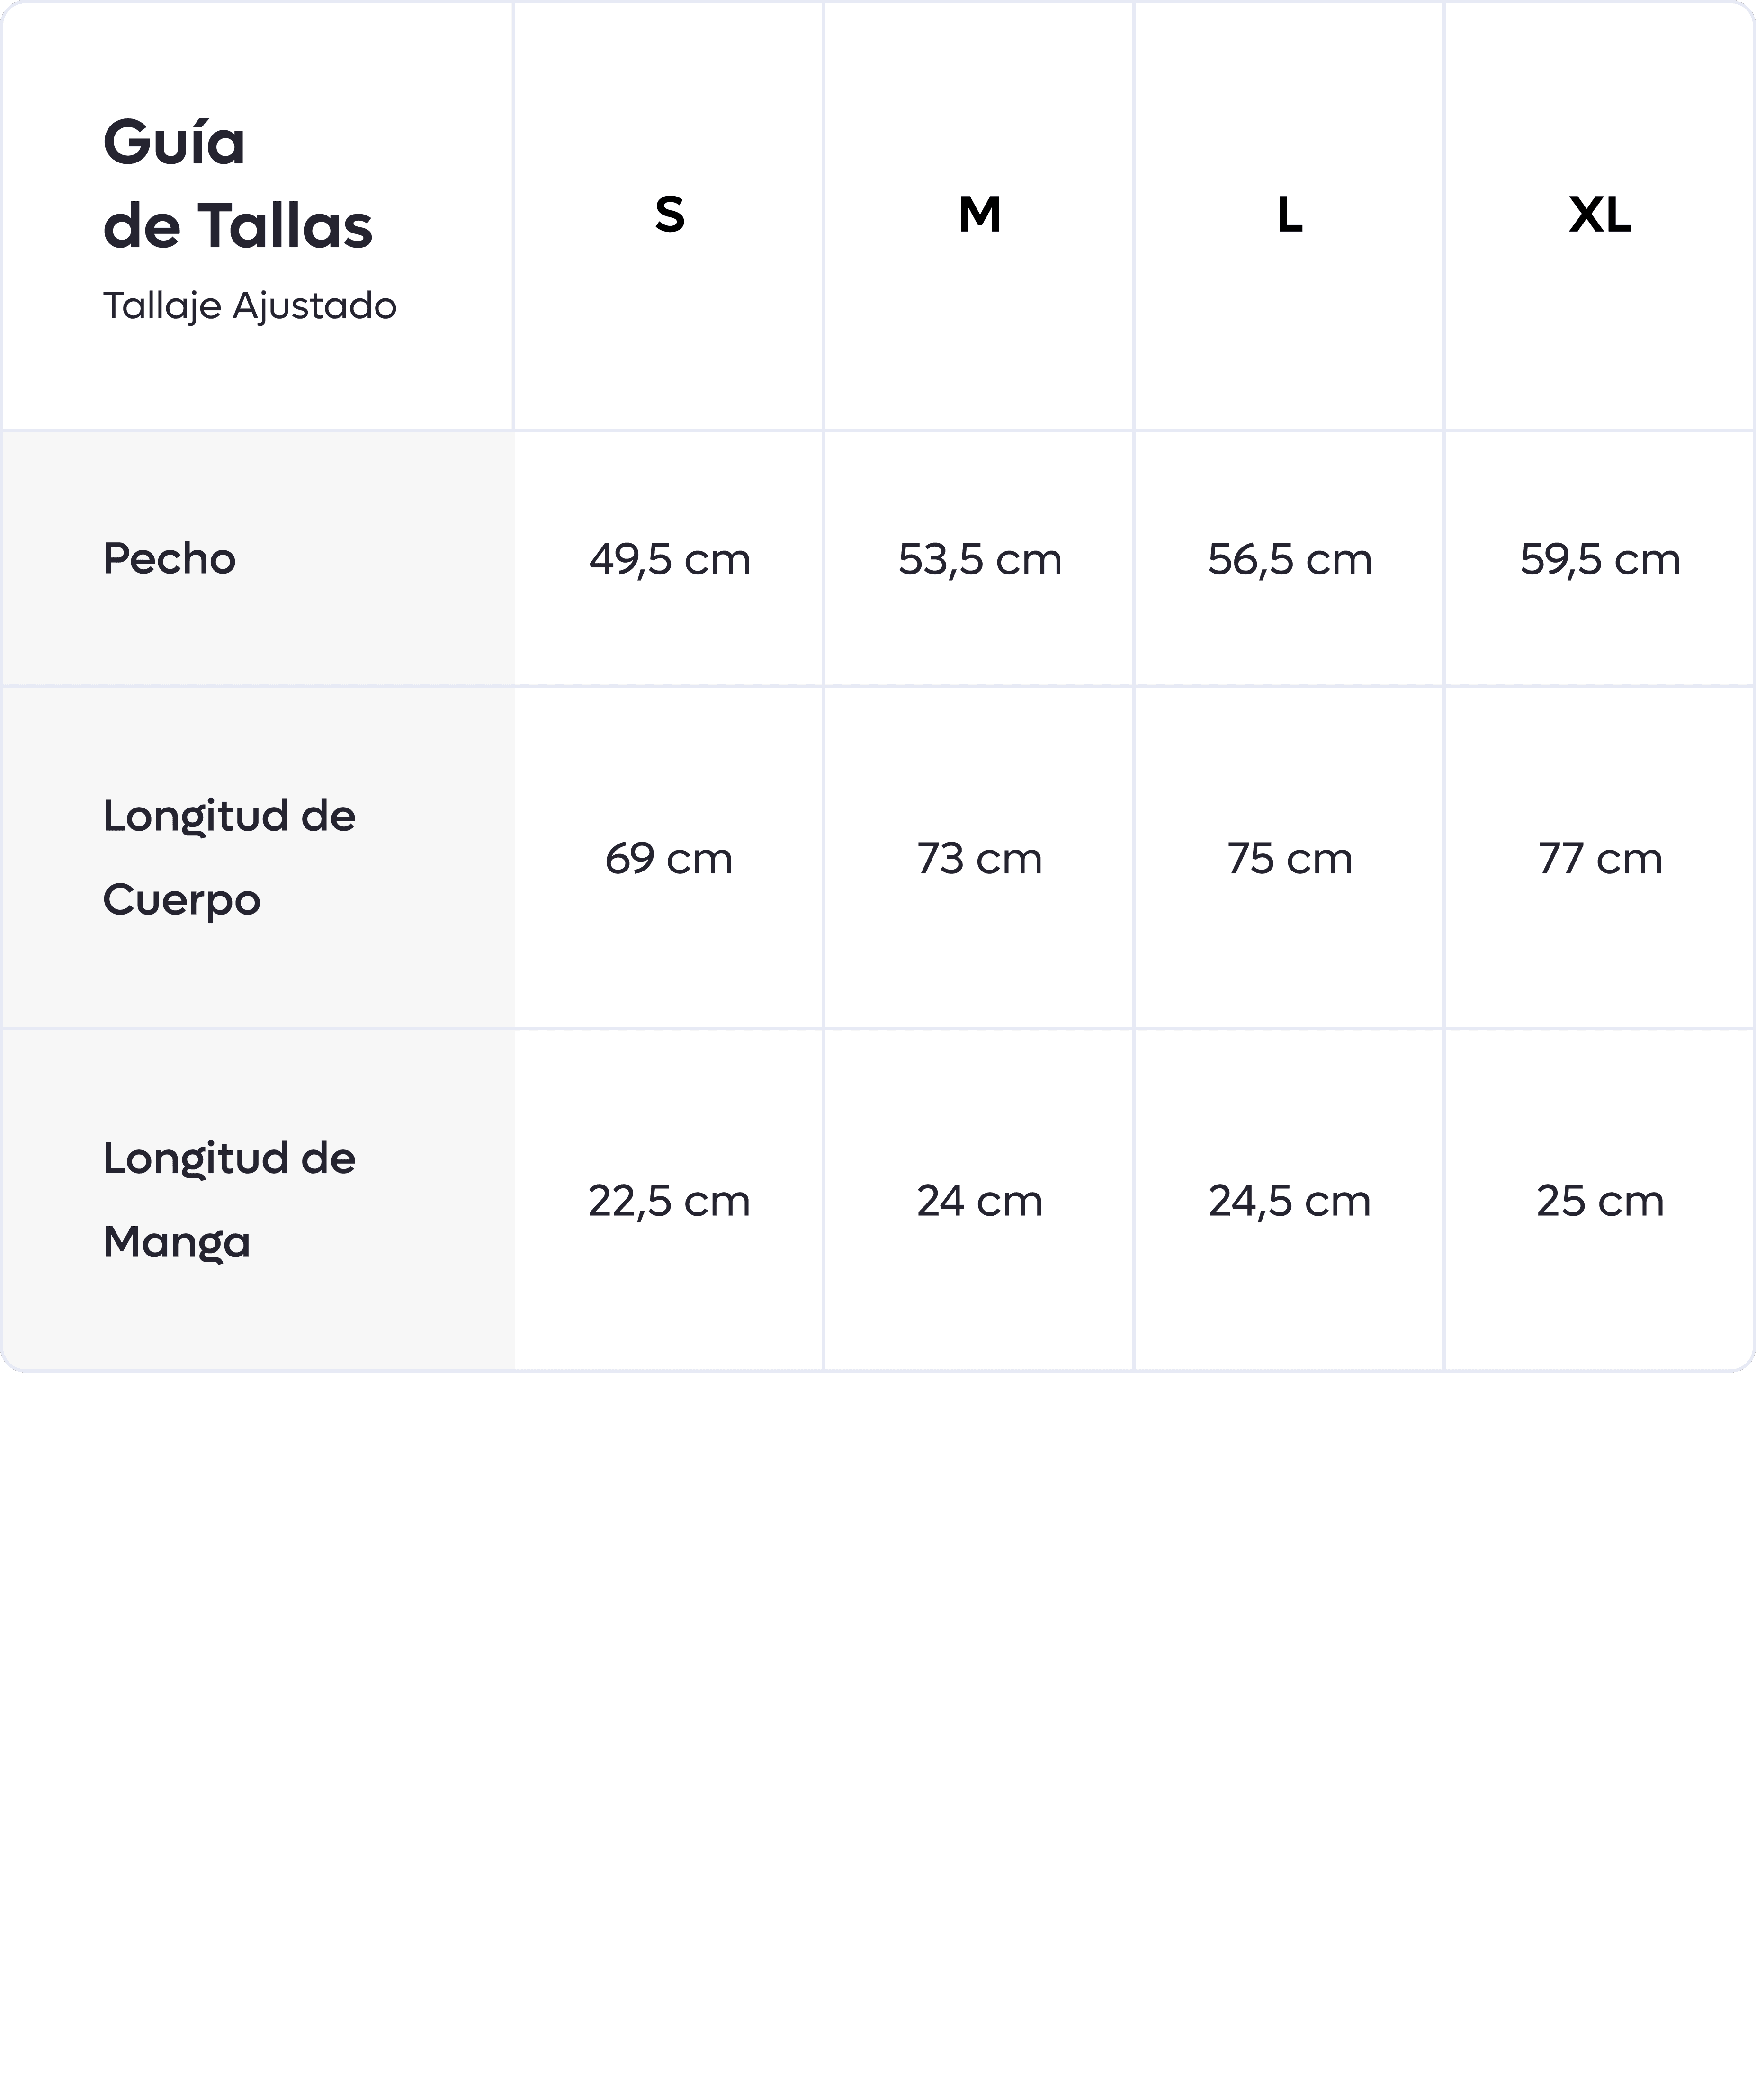The width and height of the screenshot is (1756, 2100).
Task: Select the 73 cm body length value
Action: pos(979,859)
